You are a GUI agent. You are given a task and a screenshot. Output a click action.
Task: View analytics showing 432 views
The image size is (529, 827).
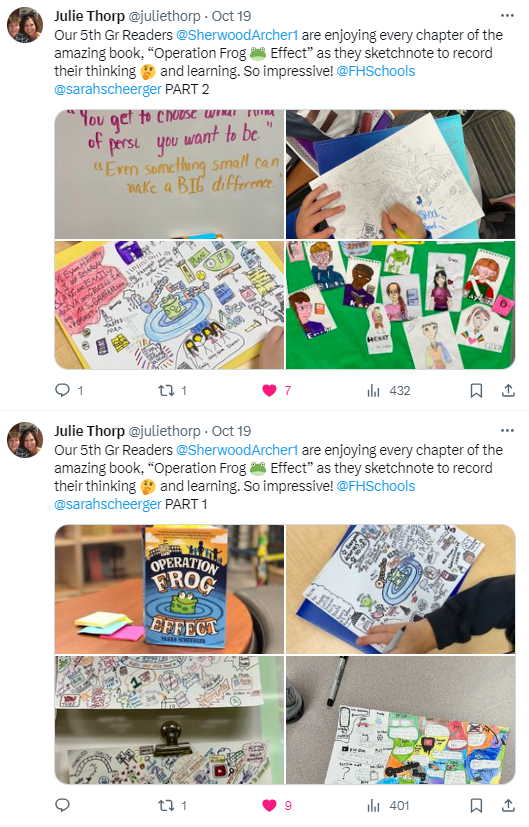pyautogui.click(x=388, y=390)
